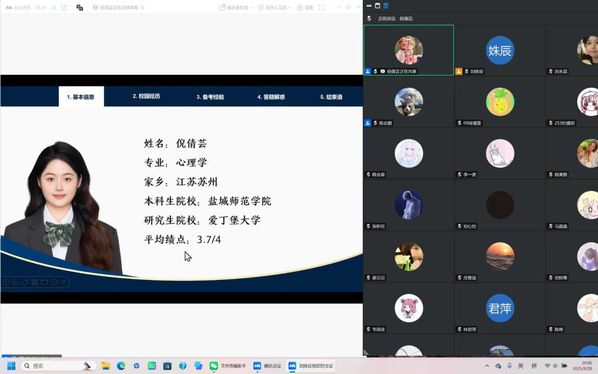Expand the 演讲者布局 layout dropdown
This screenshot has height=374, width=598.
(236, 8)
